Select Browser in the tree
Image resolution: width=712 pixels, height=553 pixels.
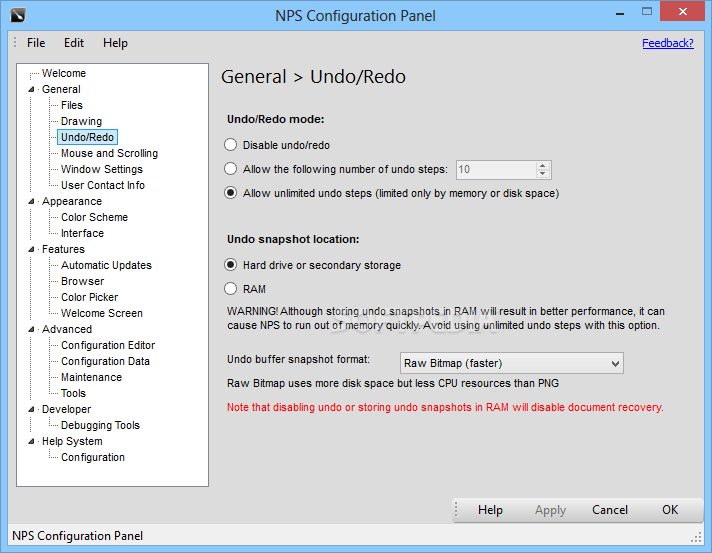83,281
